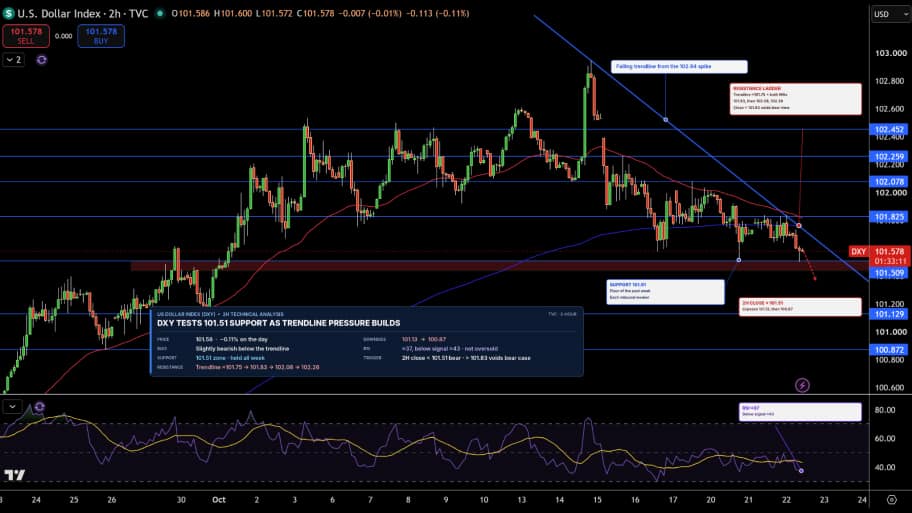Screen dimensions: 912x513
Task: Click the 102.000 price scale value
Action: tap(890, 193)
